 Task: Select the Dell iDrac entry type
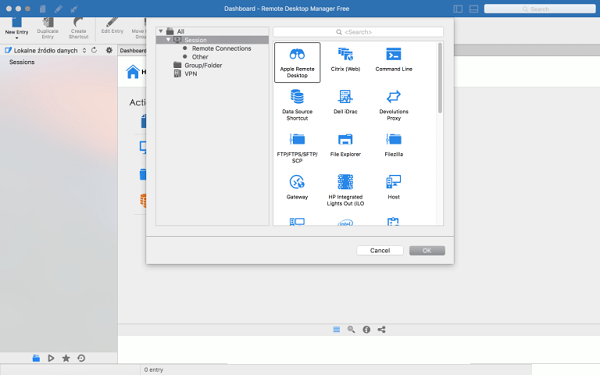point(345,102)
